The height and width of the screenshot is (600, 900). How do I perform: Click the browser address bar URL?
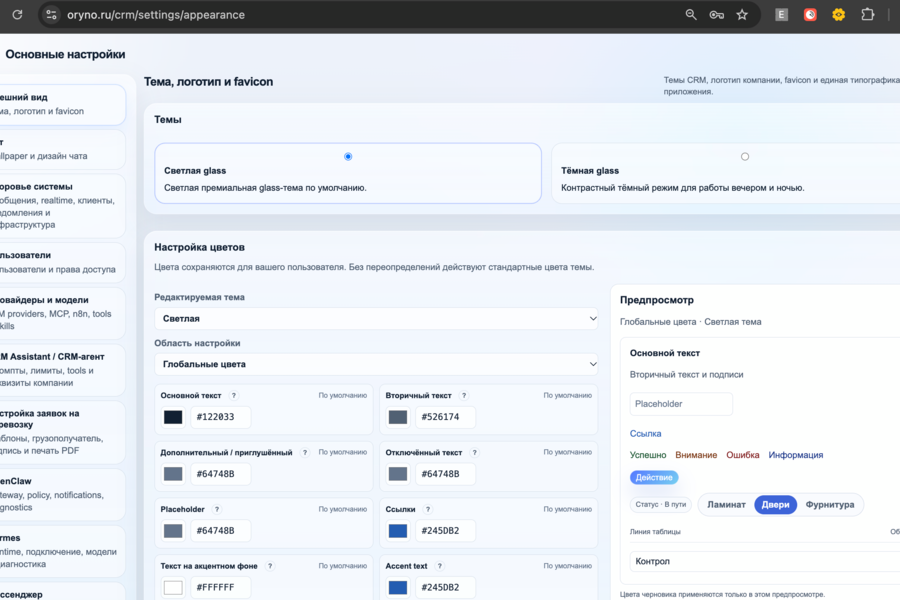[x=156, y=15]
